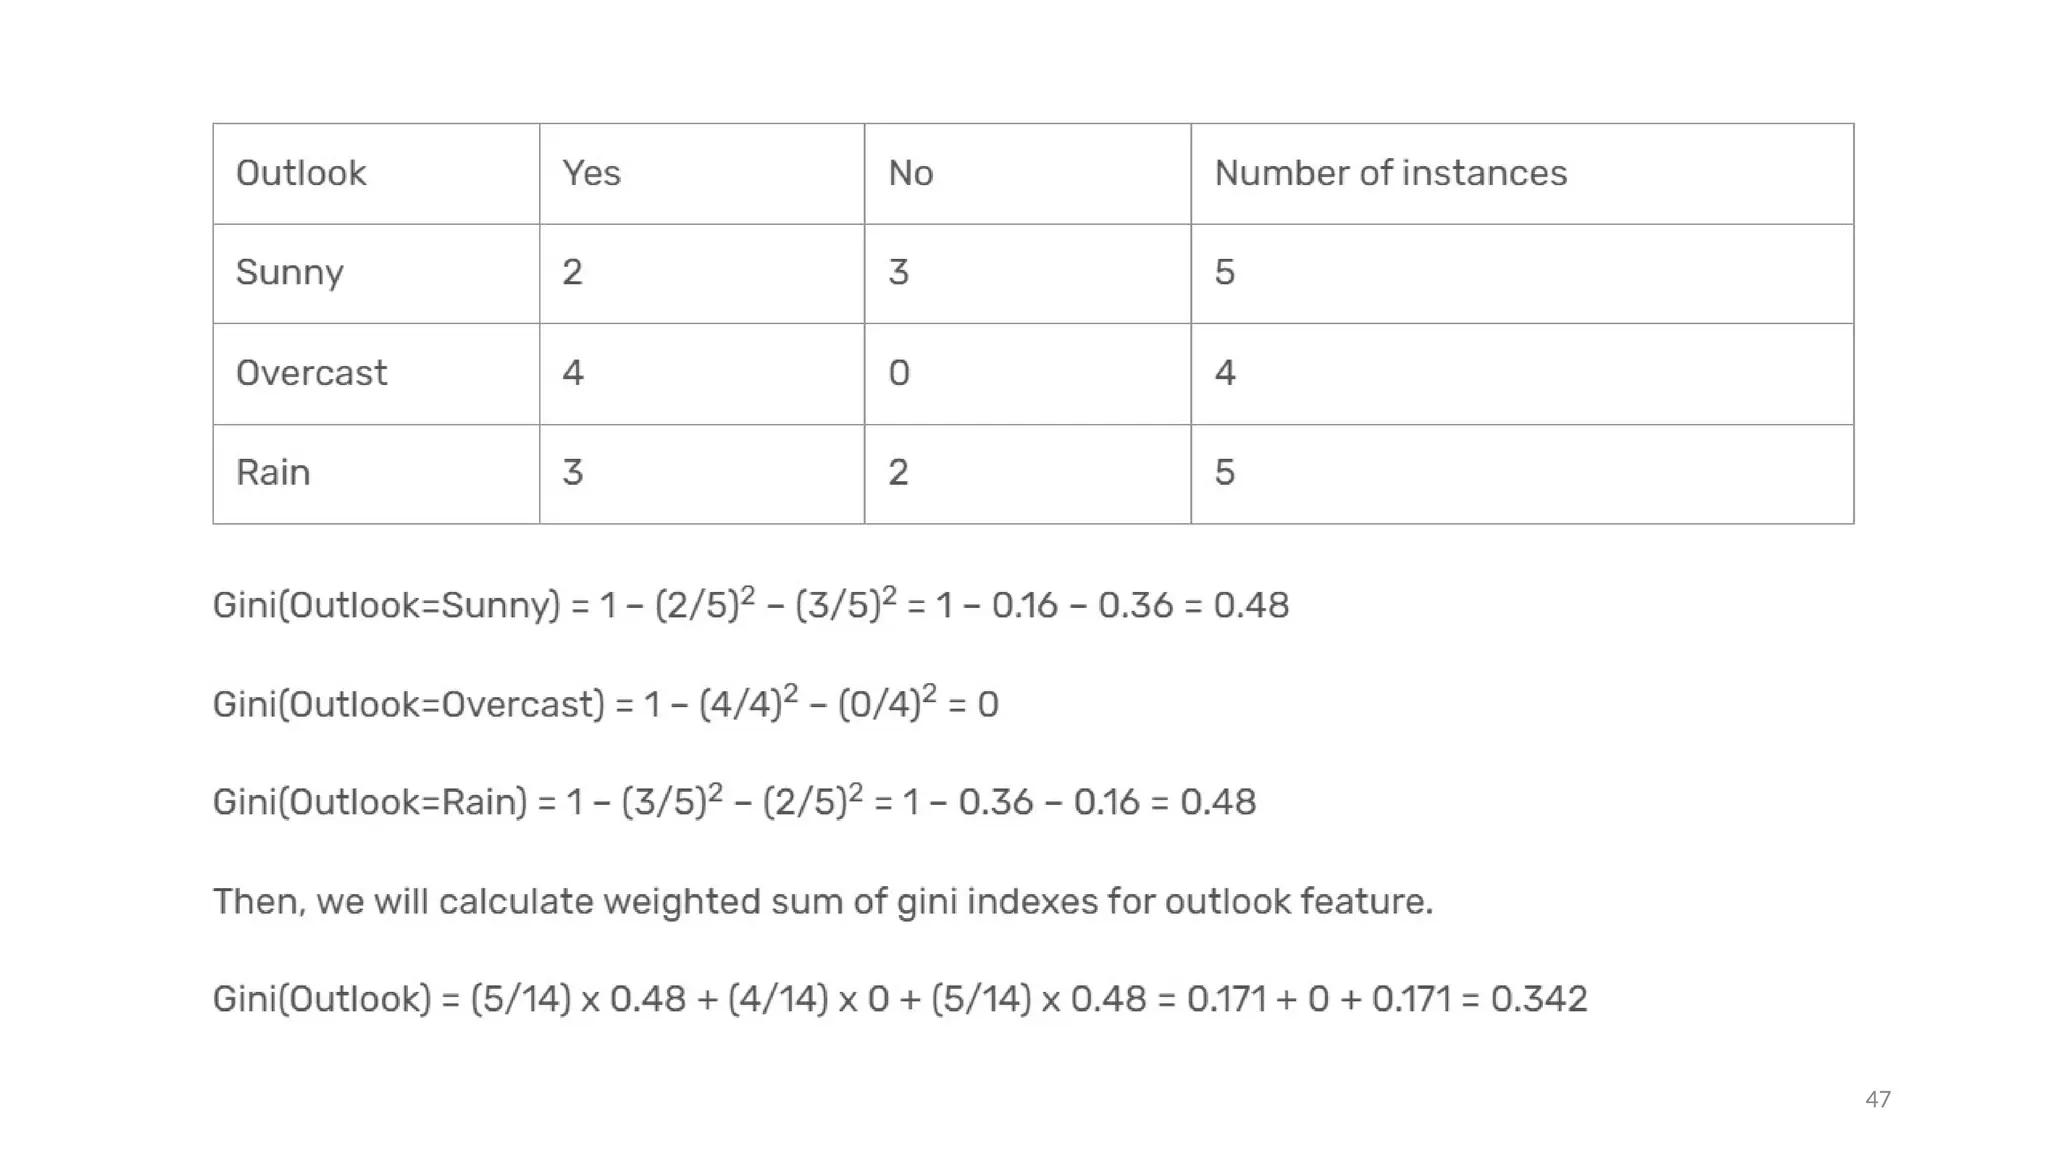Screen dimensions: 2048x1152
Task: Click the Gini(Outlook=Overcast) equation line
Action: [606, 703]
